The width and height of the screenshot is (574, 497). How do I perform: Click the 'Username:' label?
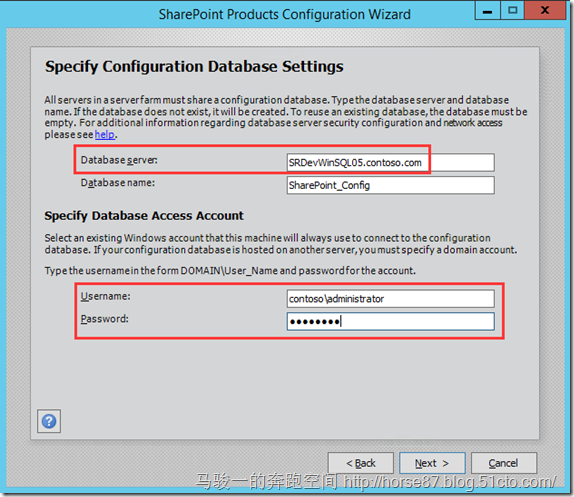point(105,296)
